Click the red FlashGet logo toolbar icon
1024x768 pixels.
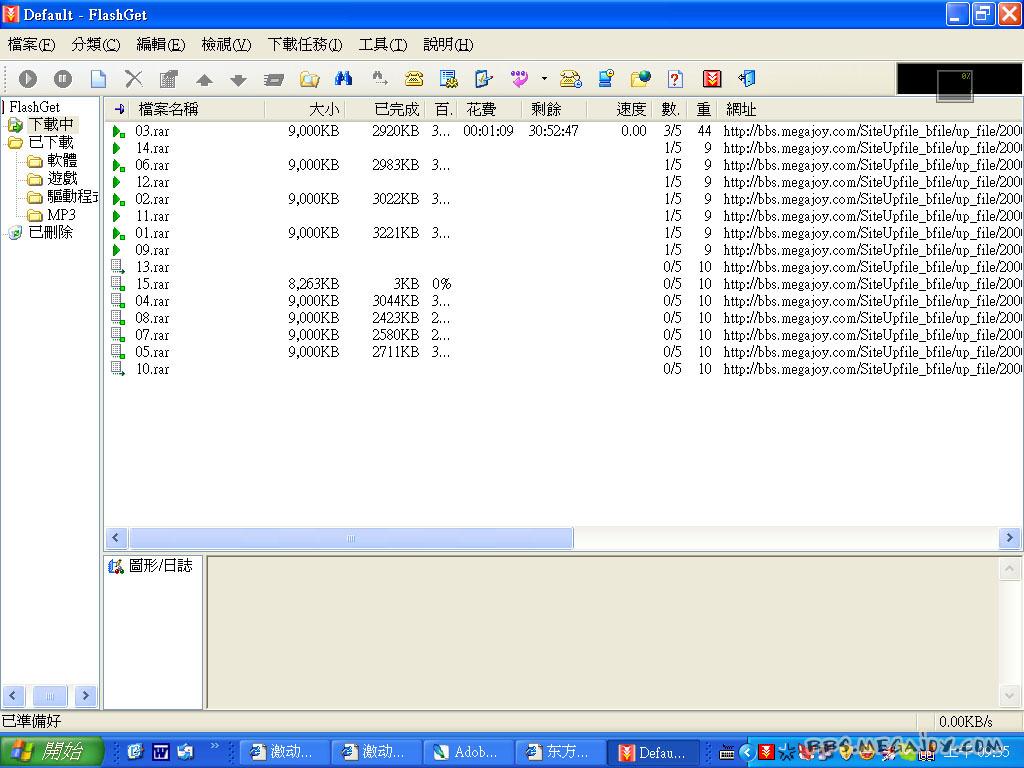coord(712,79)
